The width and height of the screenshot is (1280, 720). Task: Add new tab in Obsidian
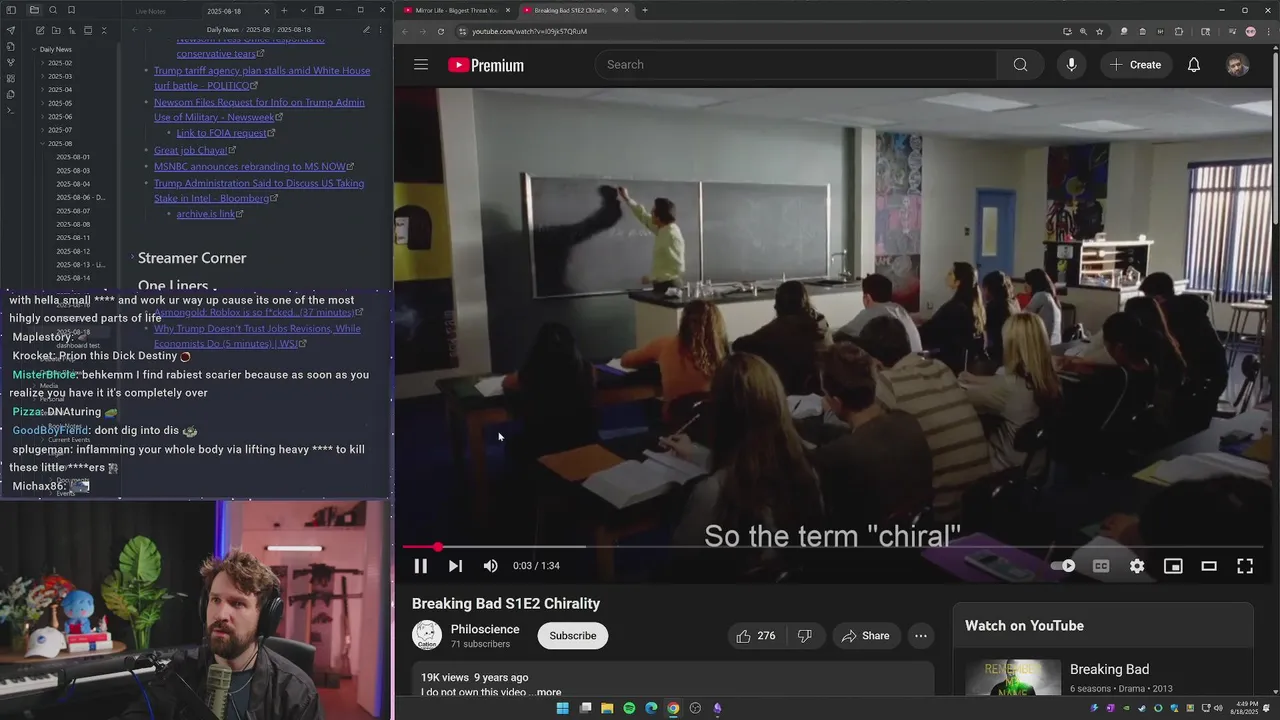(x=284, y=11)
